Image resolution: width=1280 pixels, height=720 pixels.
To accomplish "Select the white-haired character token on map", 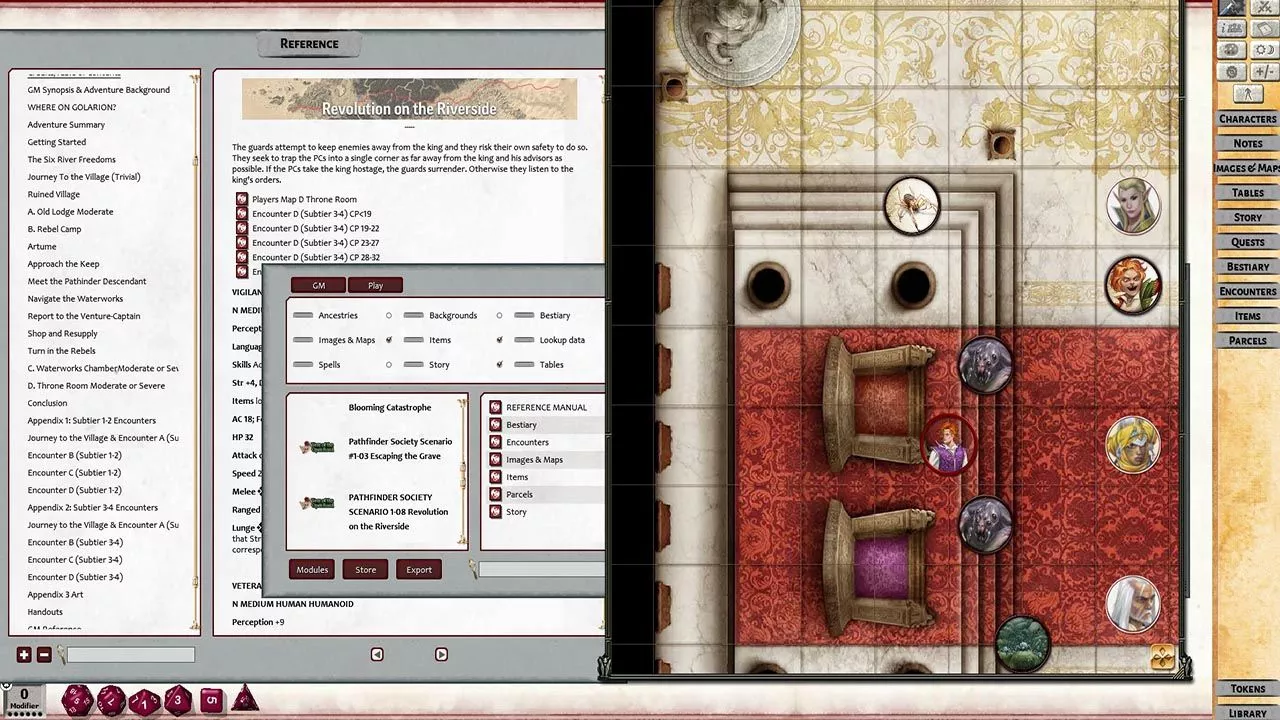I will pyautogui.click(x=1133, y=605).
